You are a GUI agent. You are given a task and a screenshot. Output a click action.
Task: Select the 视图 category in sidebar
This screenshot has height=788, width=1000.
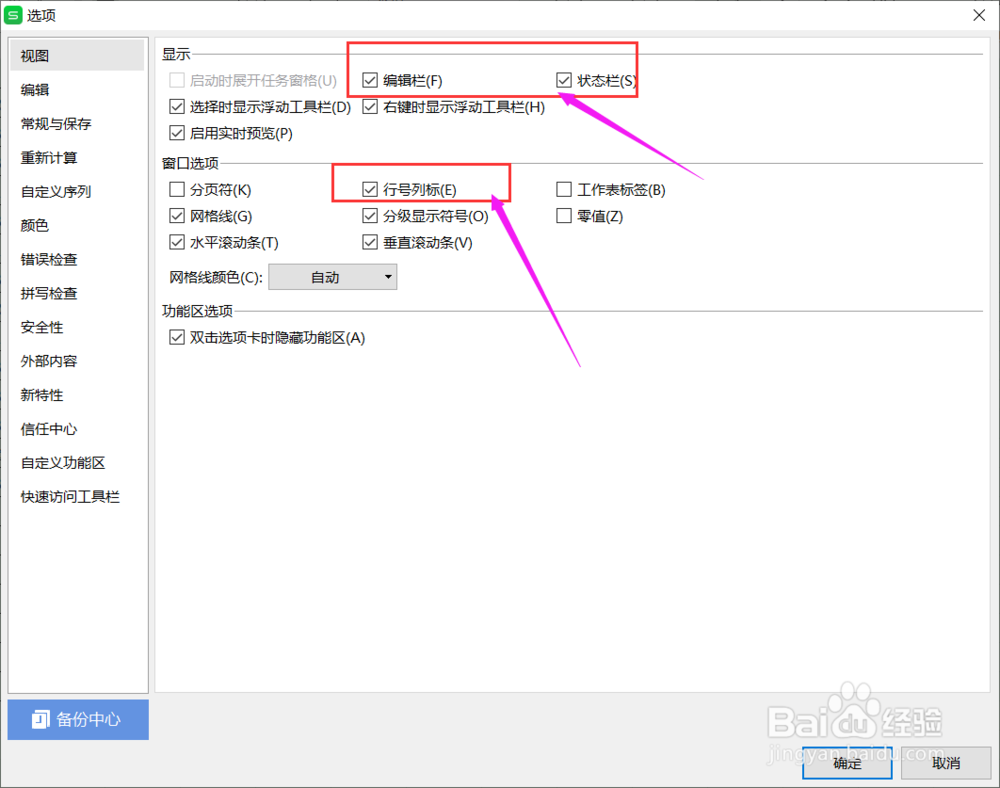coord(77,55)
